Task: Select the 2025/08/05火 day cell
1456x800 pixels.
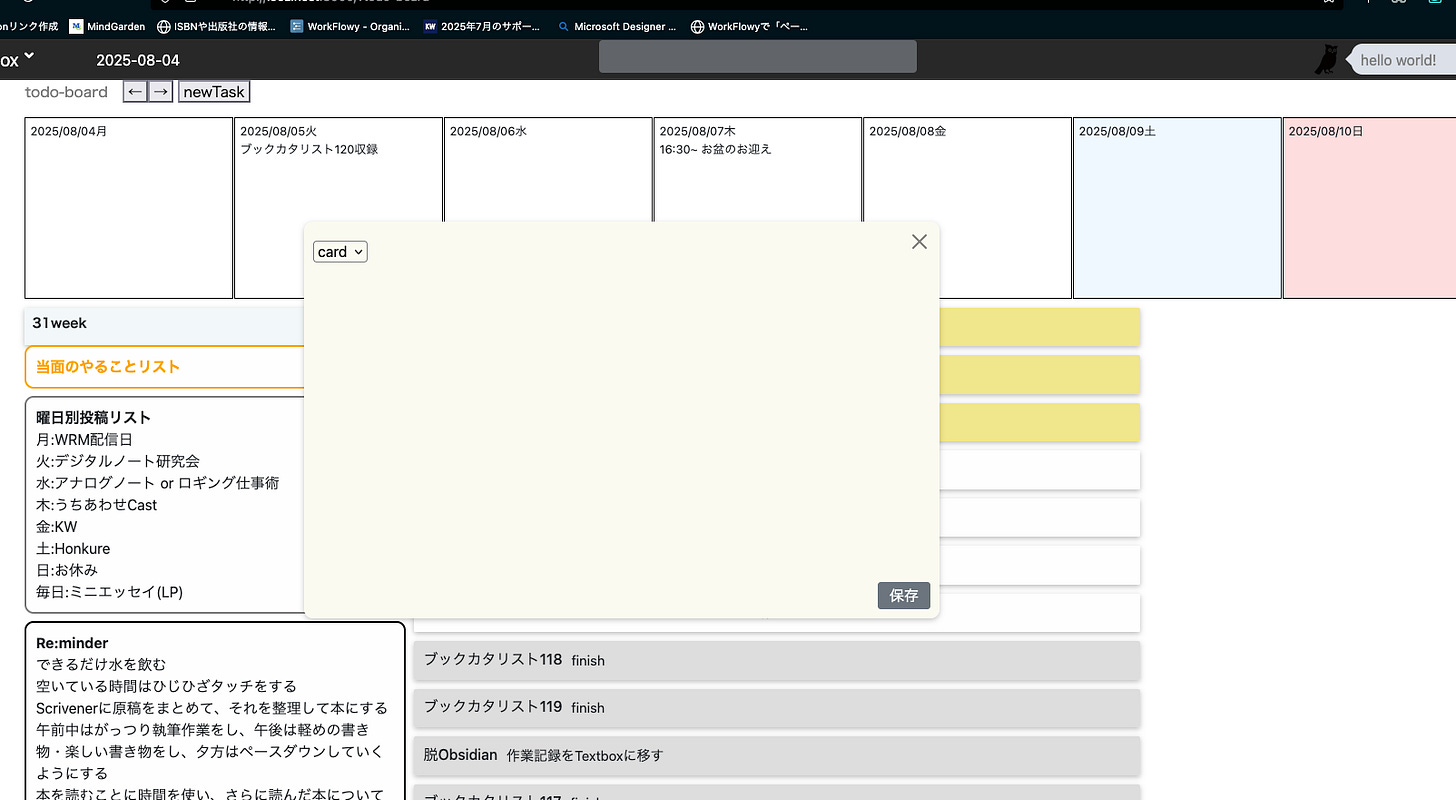Action: [x=338, y=208]
